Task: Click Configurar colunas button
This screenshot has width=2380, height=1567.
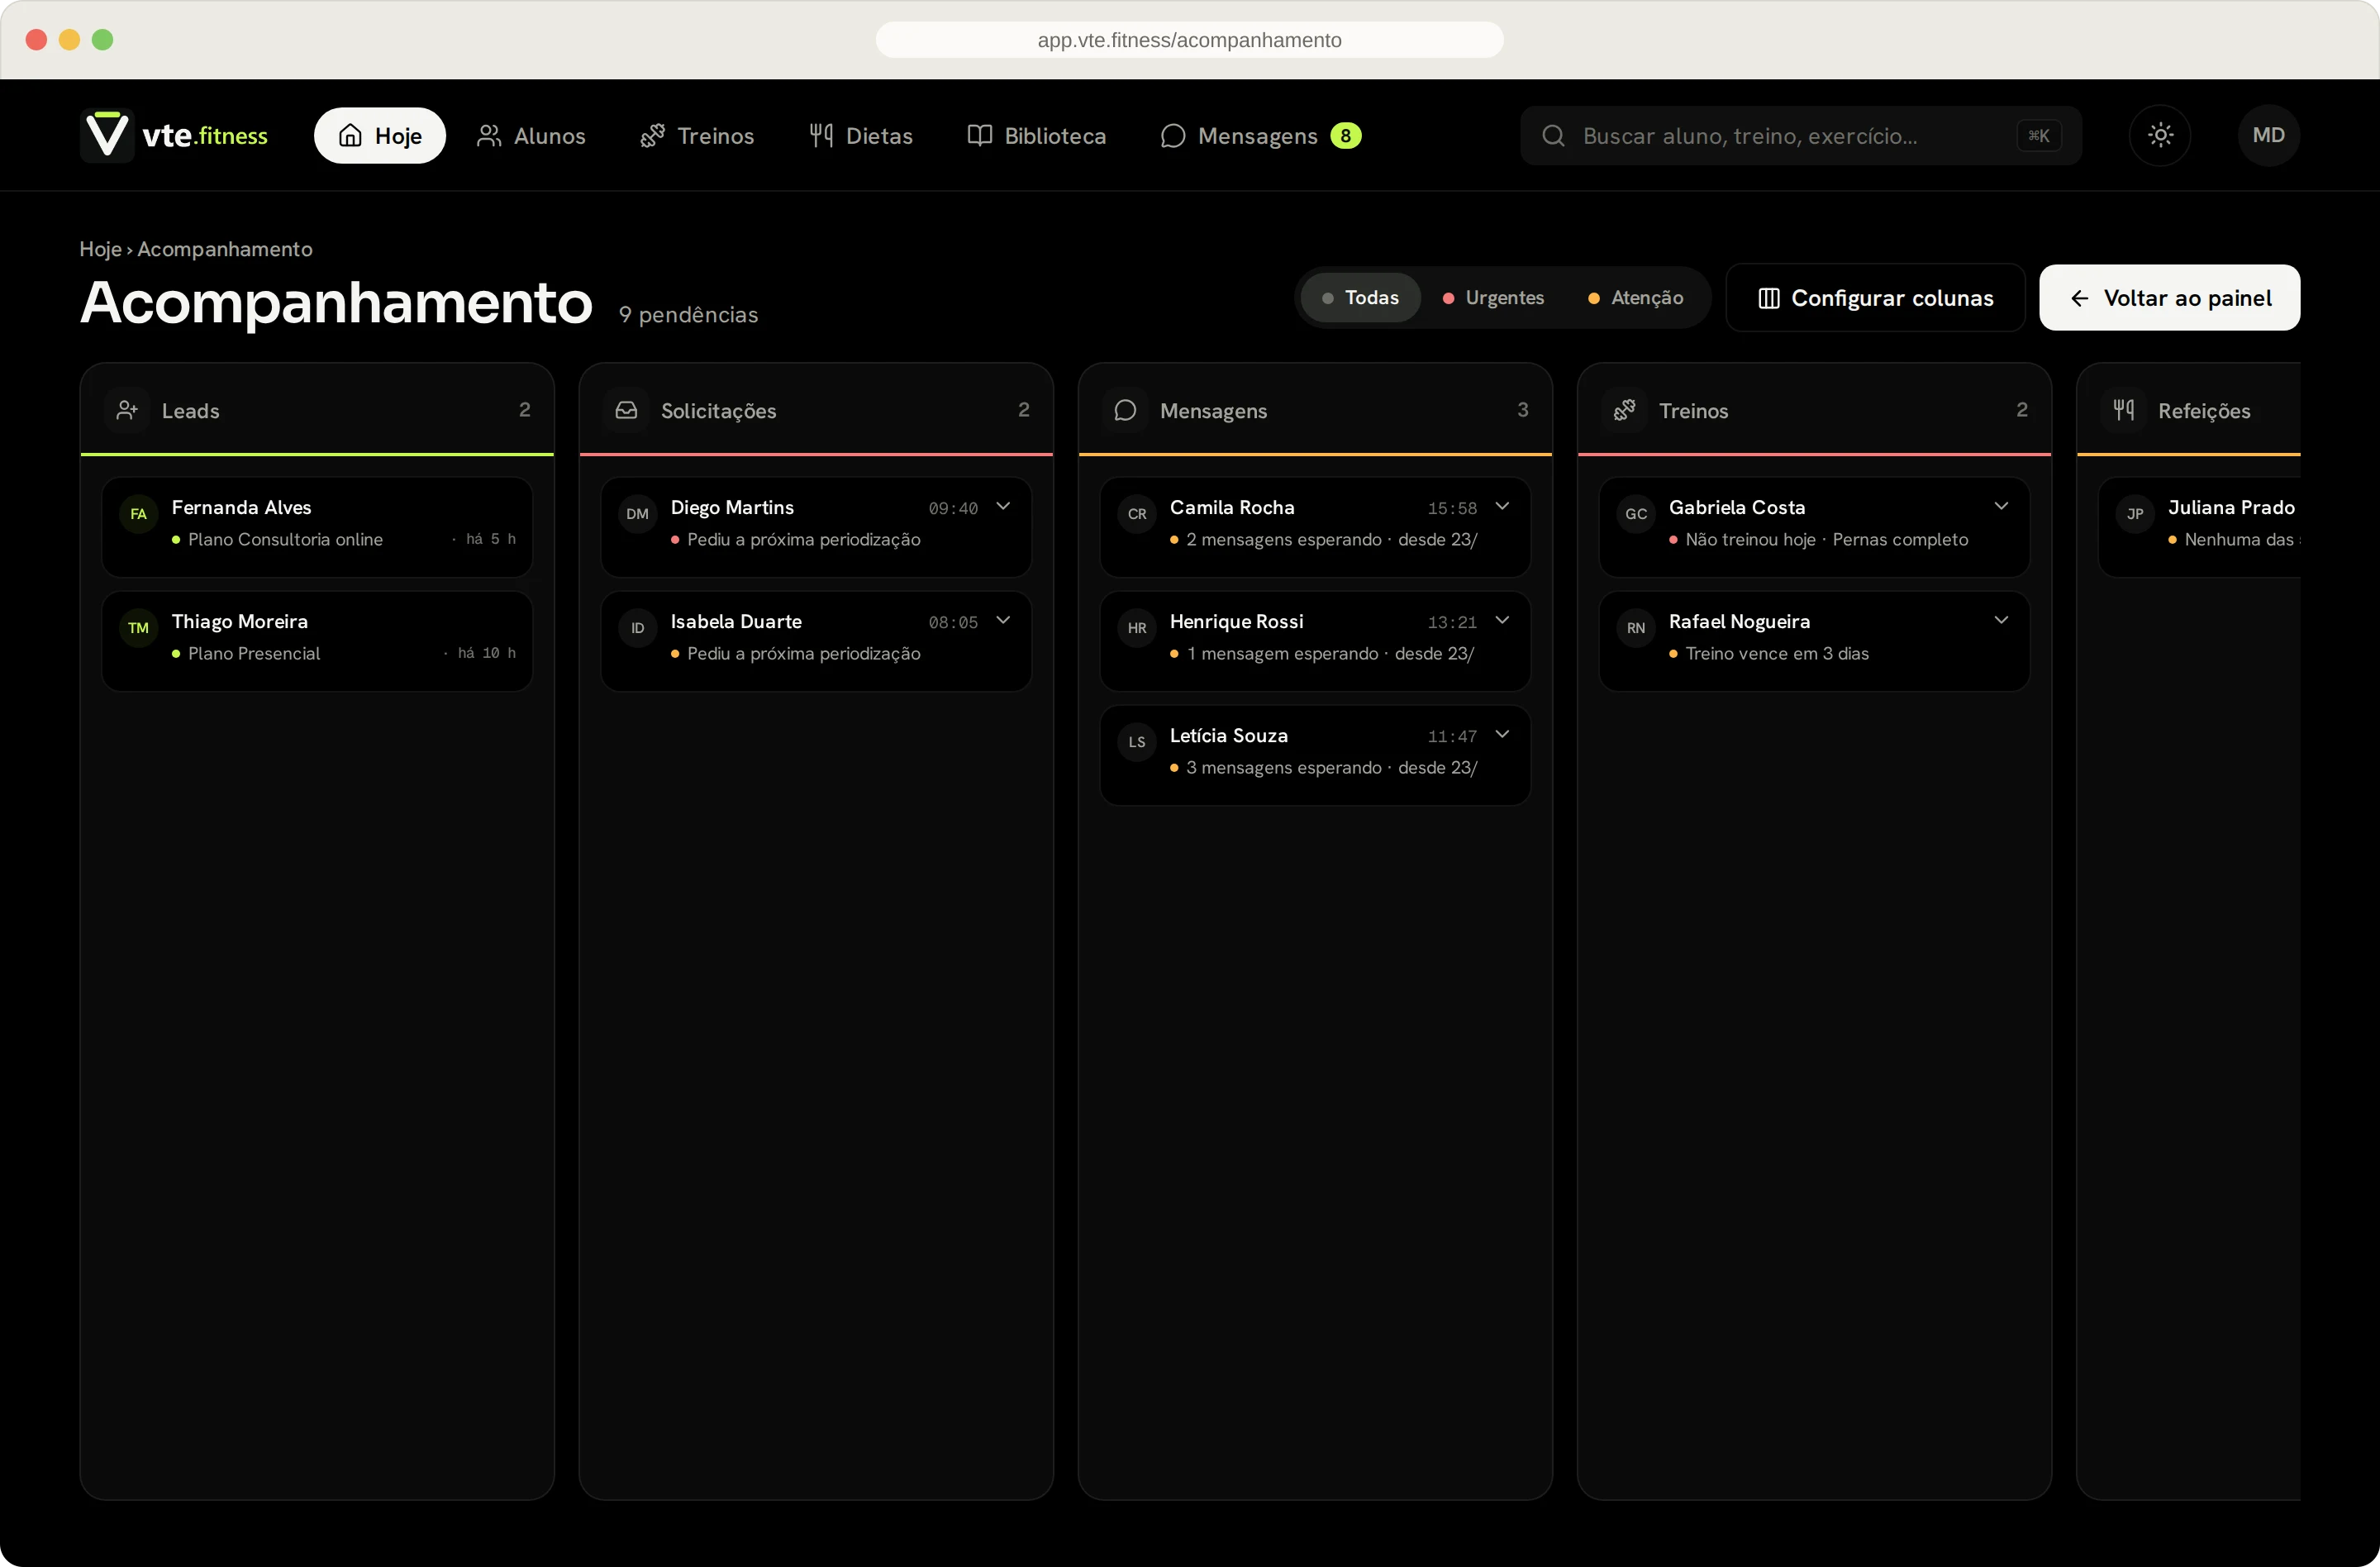Action: click(1875, 298)
